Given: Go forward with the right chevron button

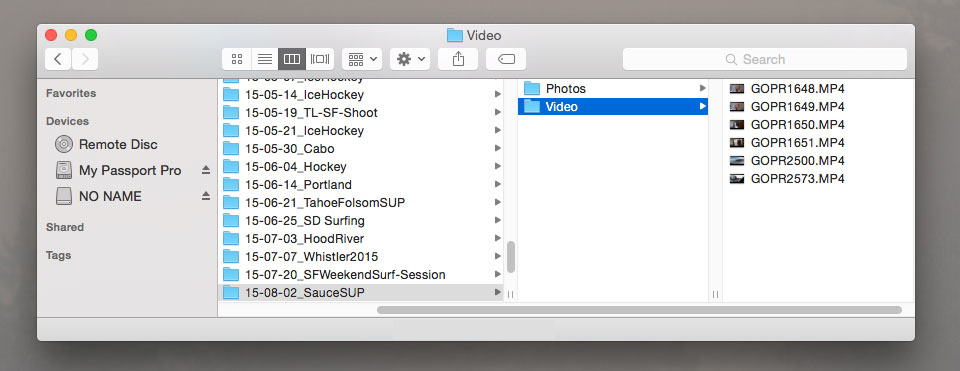Looking at the screenshot, I should (85, 59).
